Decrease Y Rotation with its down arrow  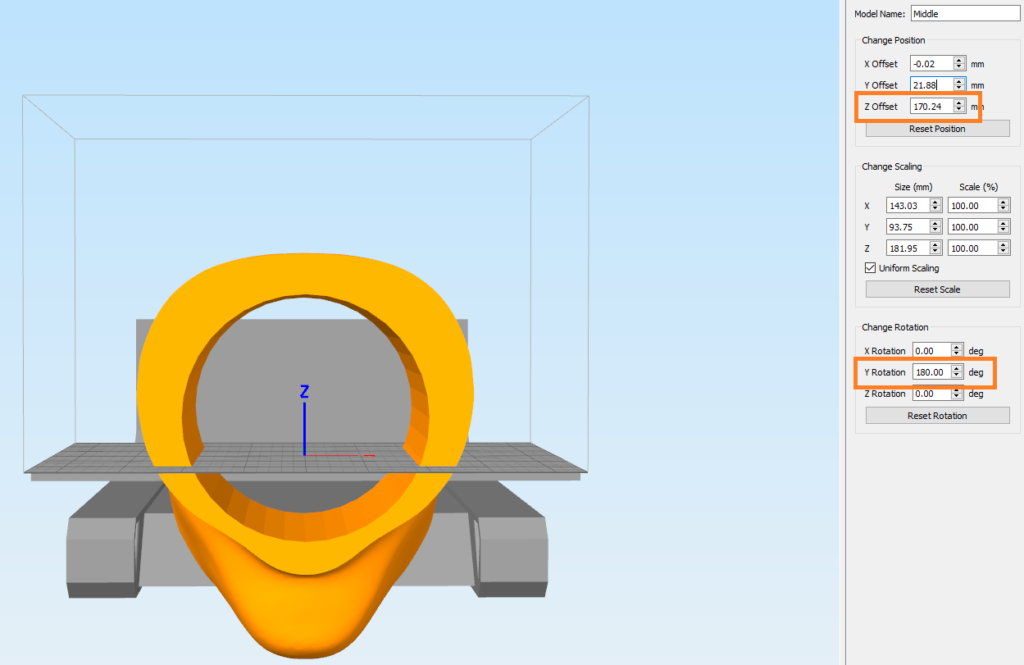click(x=957, y=376)
